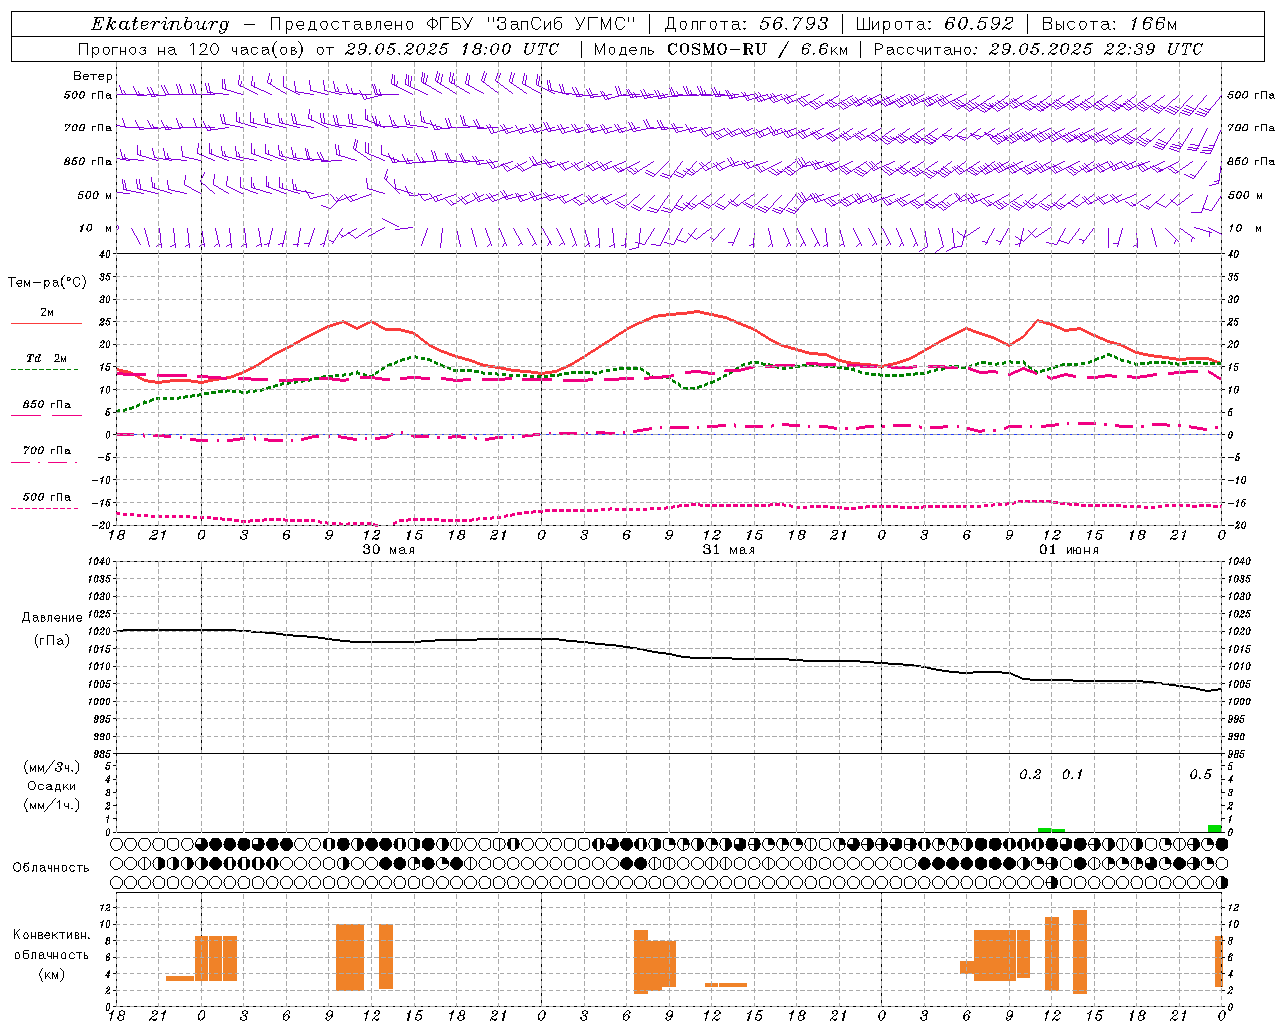Click the computed time "29.05.2025 22:39 UTC"
The width and height of the screenshot is (1280, 1024).
[x=1096, y=49]
